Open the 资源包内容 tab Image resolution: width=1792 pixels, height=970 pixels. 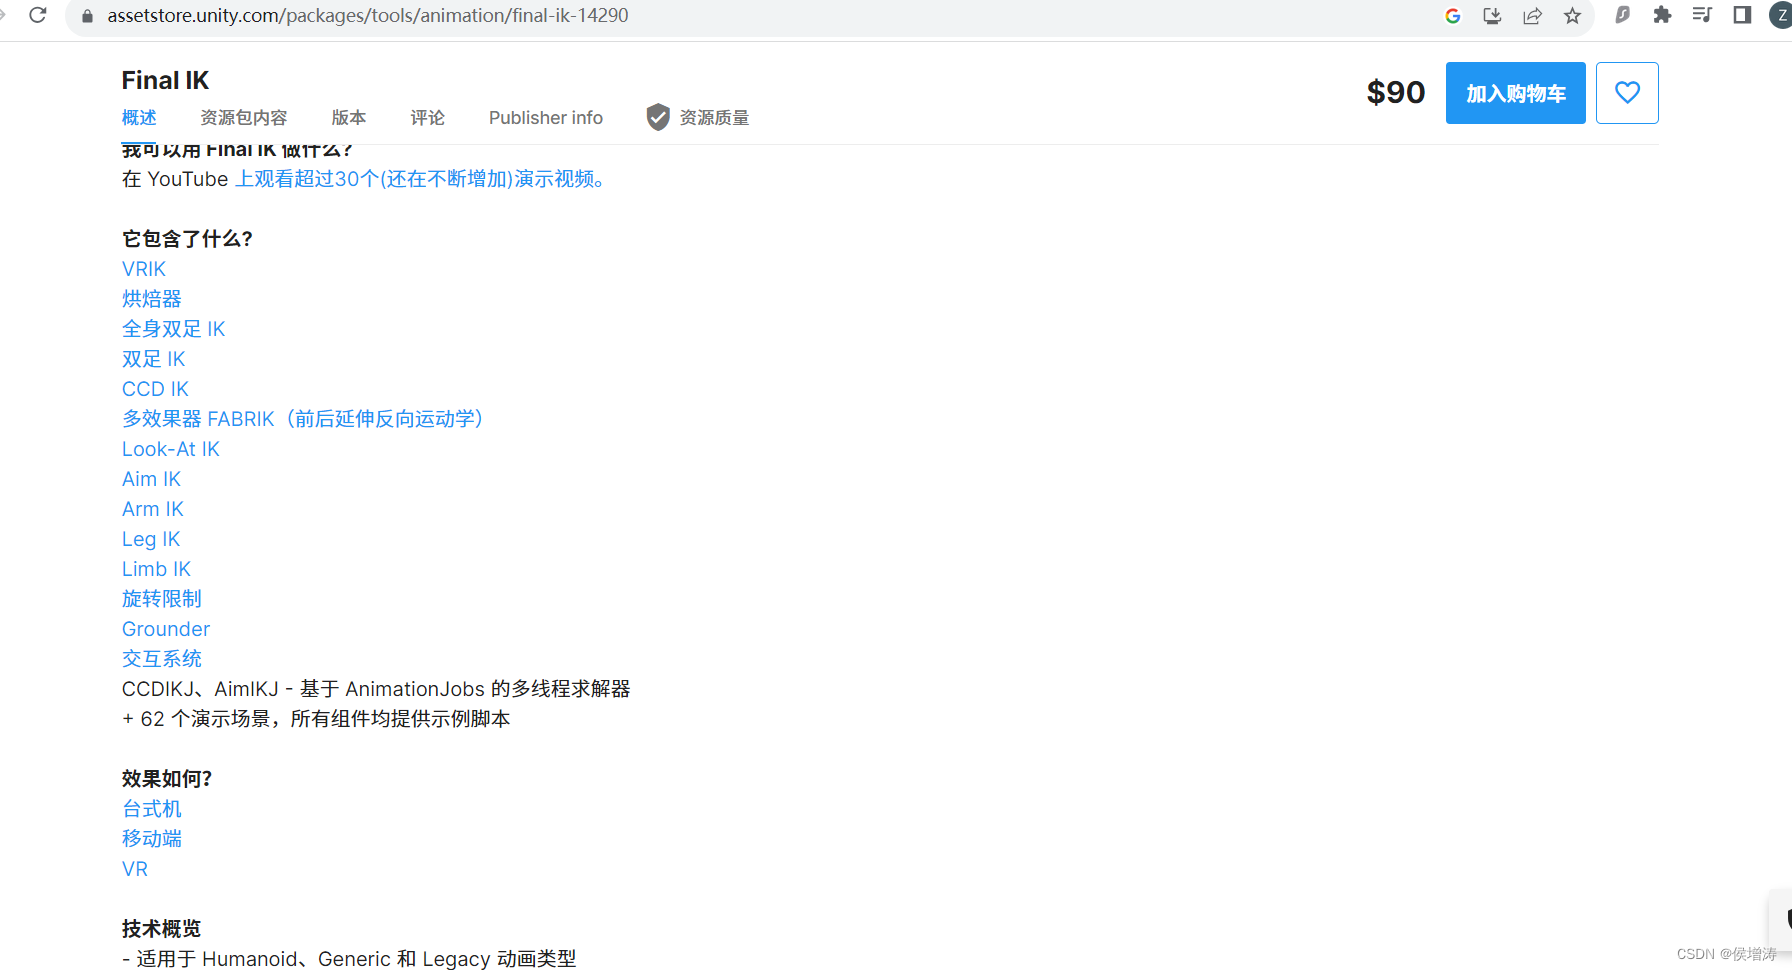(244, 118)
